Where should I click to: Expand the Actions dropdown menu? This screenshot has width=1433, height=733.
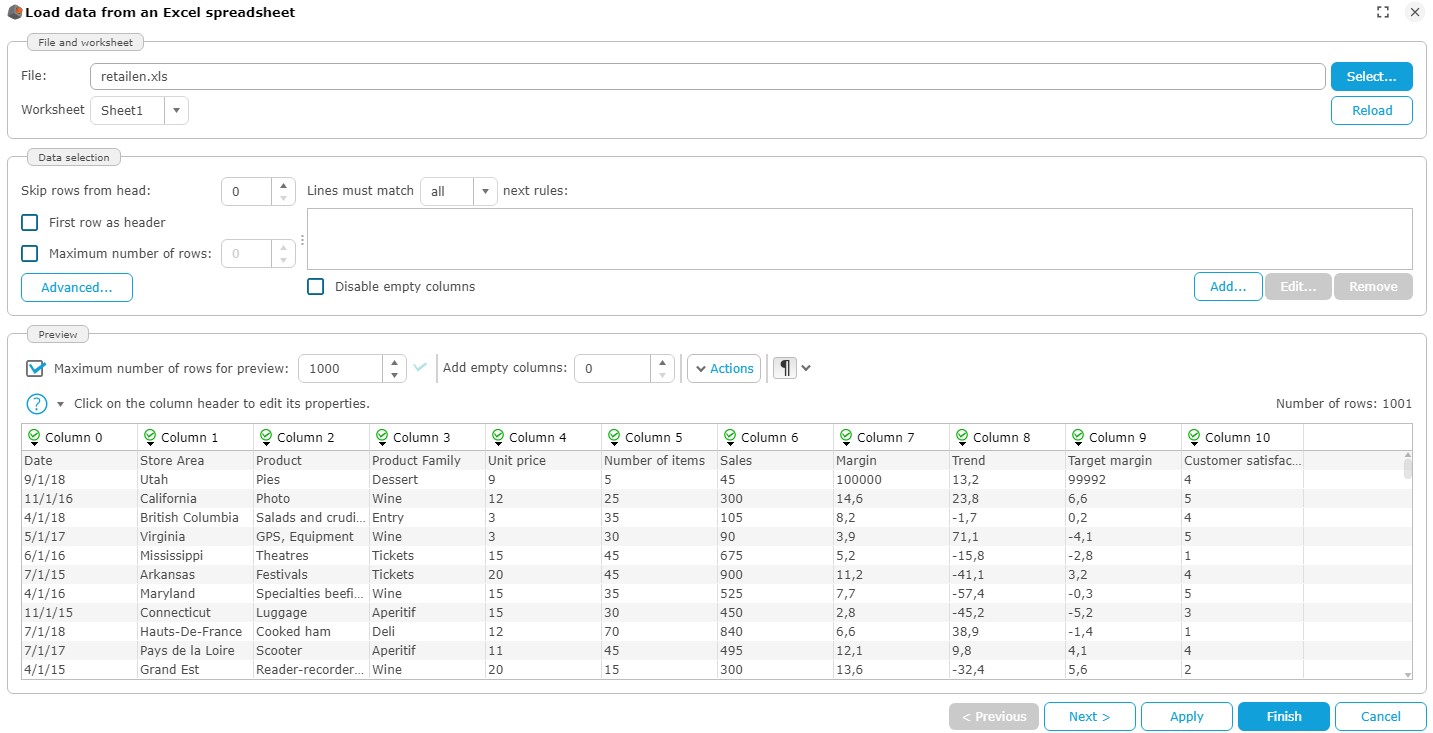tap(723, 369)
